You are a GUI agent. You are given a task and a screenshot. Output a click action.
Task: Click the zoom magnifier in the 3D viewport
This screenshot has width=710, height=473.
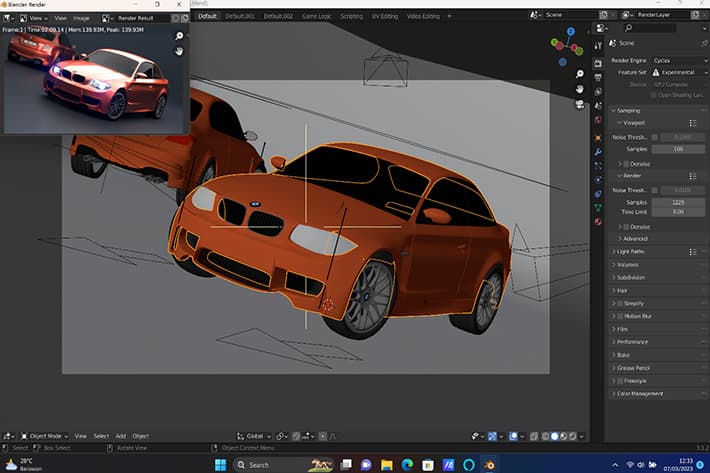coord(580,74)
